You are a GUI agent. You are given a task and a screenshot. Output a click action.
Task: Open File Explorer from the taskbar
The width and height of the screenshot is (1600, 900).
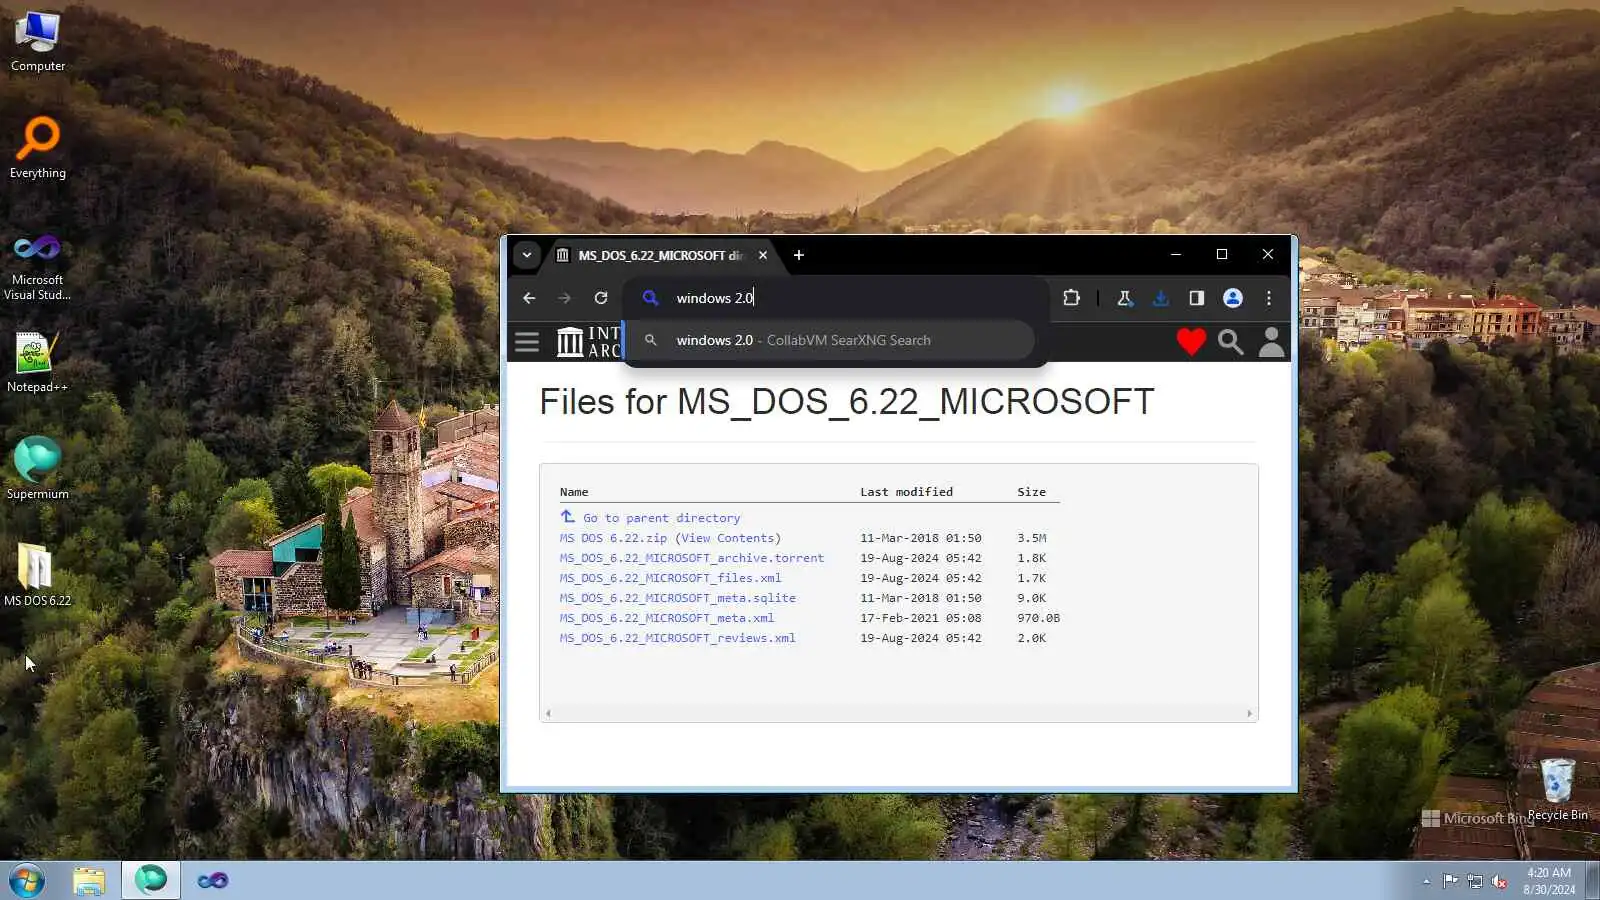[89, 881]
